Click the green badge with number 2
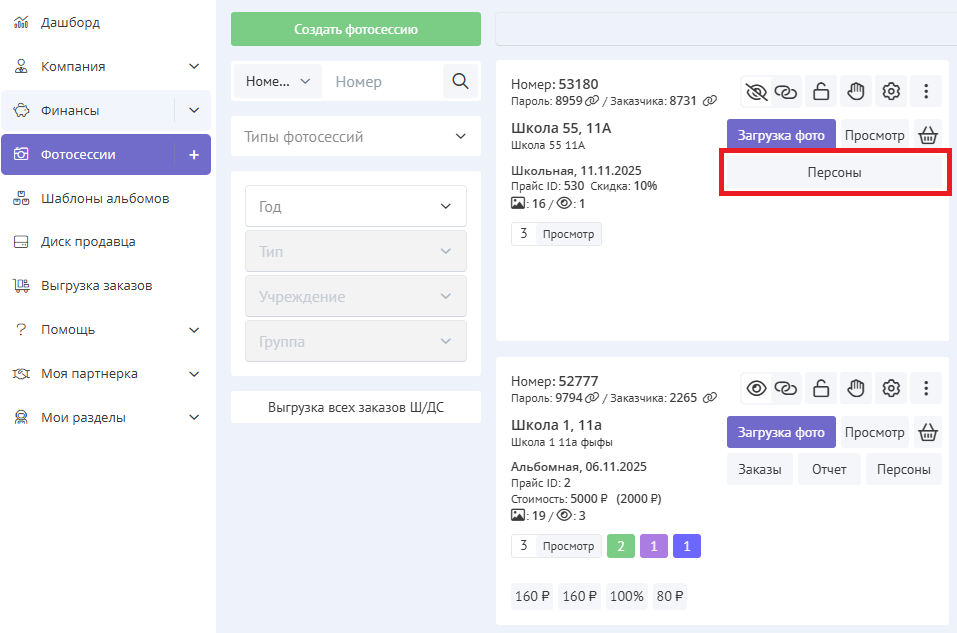The width and height of the screenshot is (957, 633). [620, 546]
